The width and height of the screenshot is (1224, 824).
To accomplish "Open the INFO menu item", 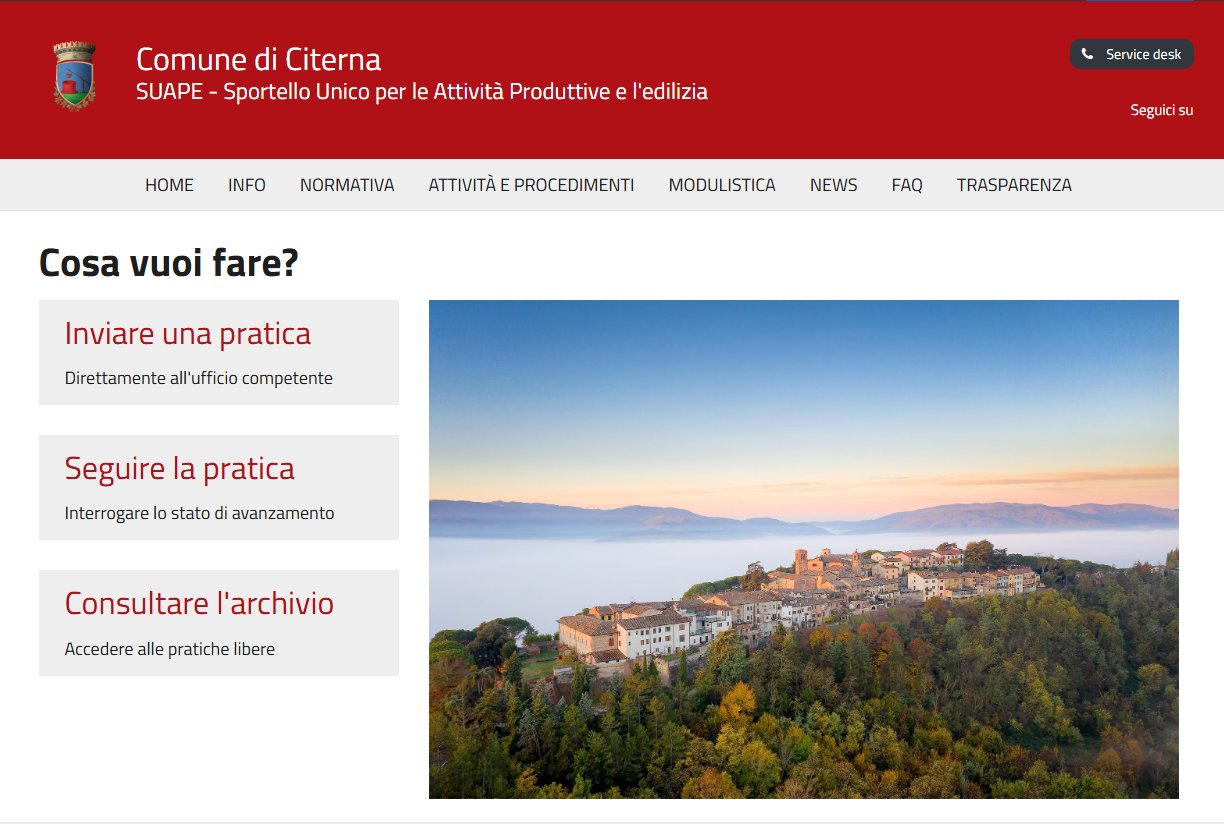I will [247, 185].
